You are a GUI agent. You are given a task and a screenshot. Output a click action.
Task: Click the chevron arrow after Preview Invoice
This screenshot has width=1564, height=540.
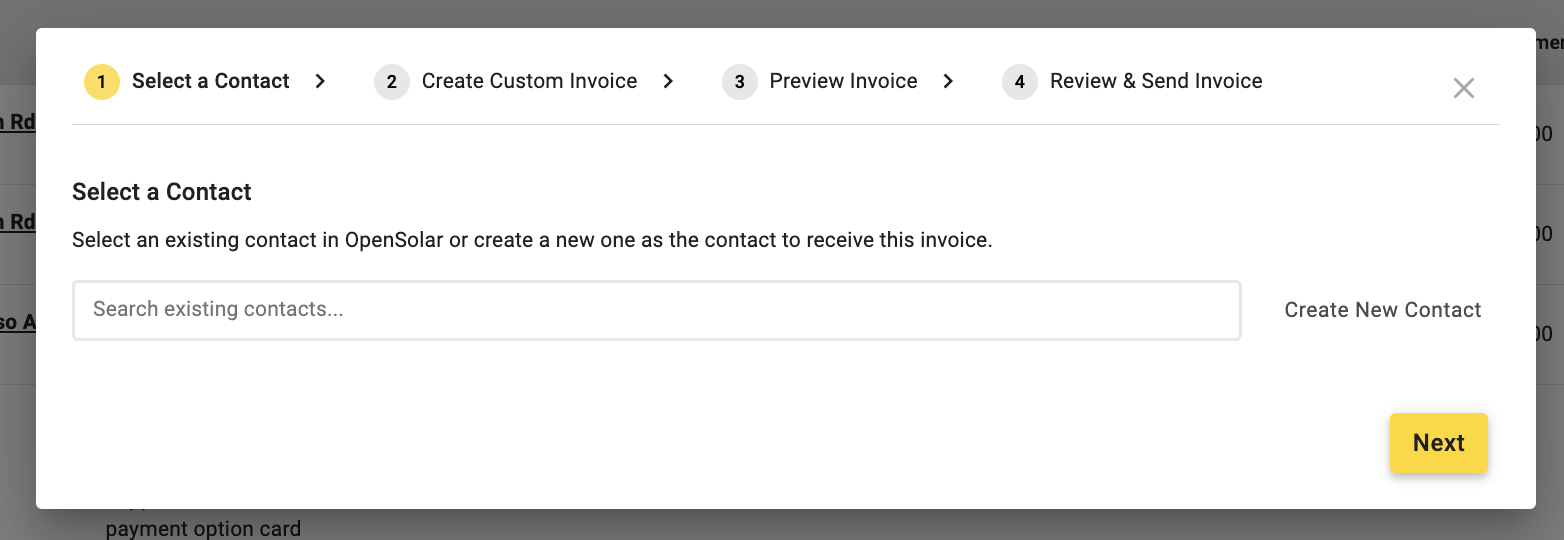click(x=948, y=82)
